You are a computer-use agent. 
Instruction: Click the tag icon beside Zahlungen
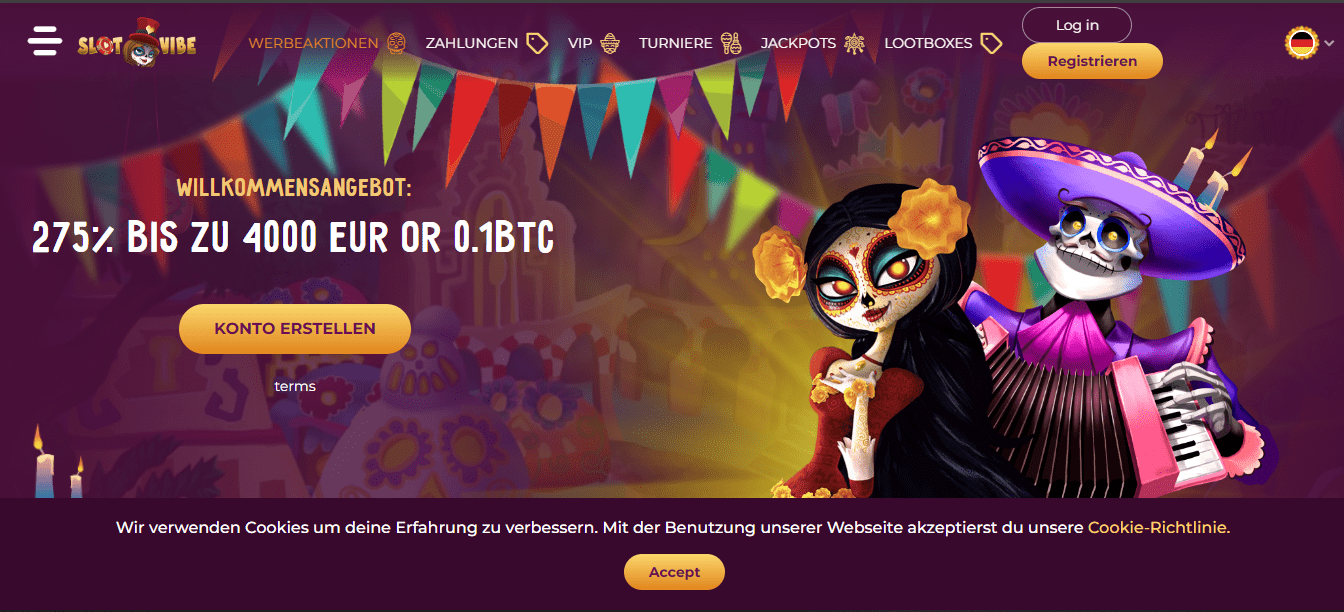(537, 43)
